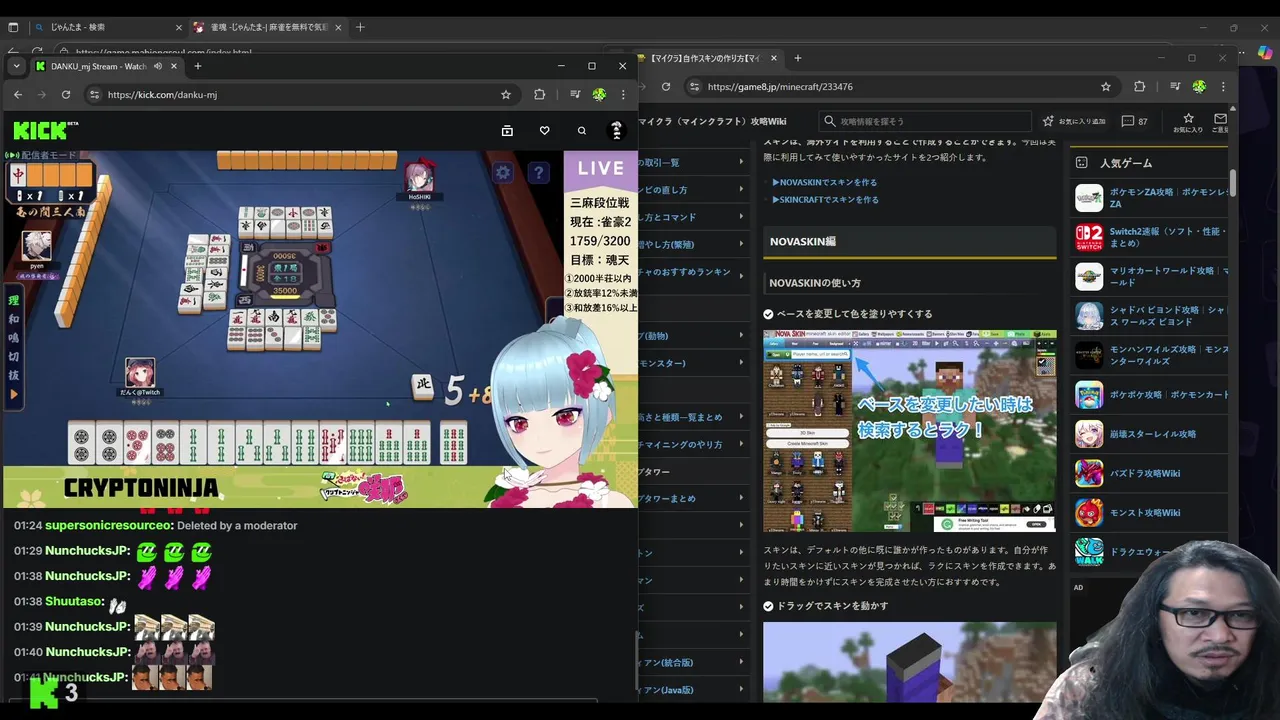
Task: Toggle the 理 auto button in mahjong game
Action: [x=14, y=300]
